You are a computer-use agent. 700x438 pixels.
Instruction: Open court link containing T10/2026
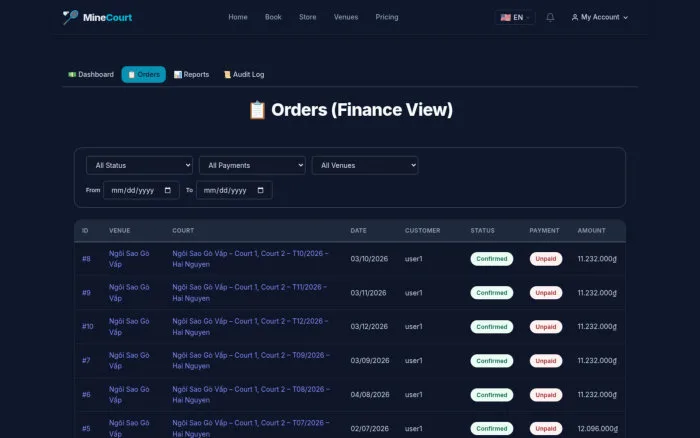click(250, 259)
